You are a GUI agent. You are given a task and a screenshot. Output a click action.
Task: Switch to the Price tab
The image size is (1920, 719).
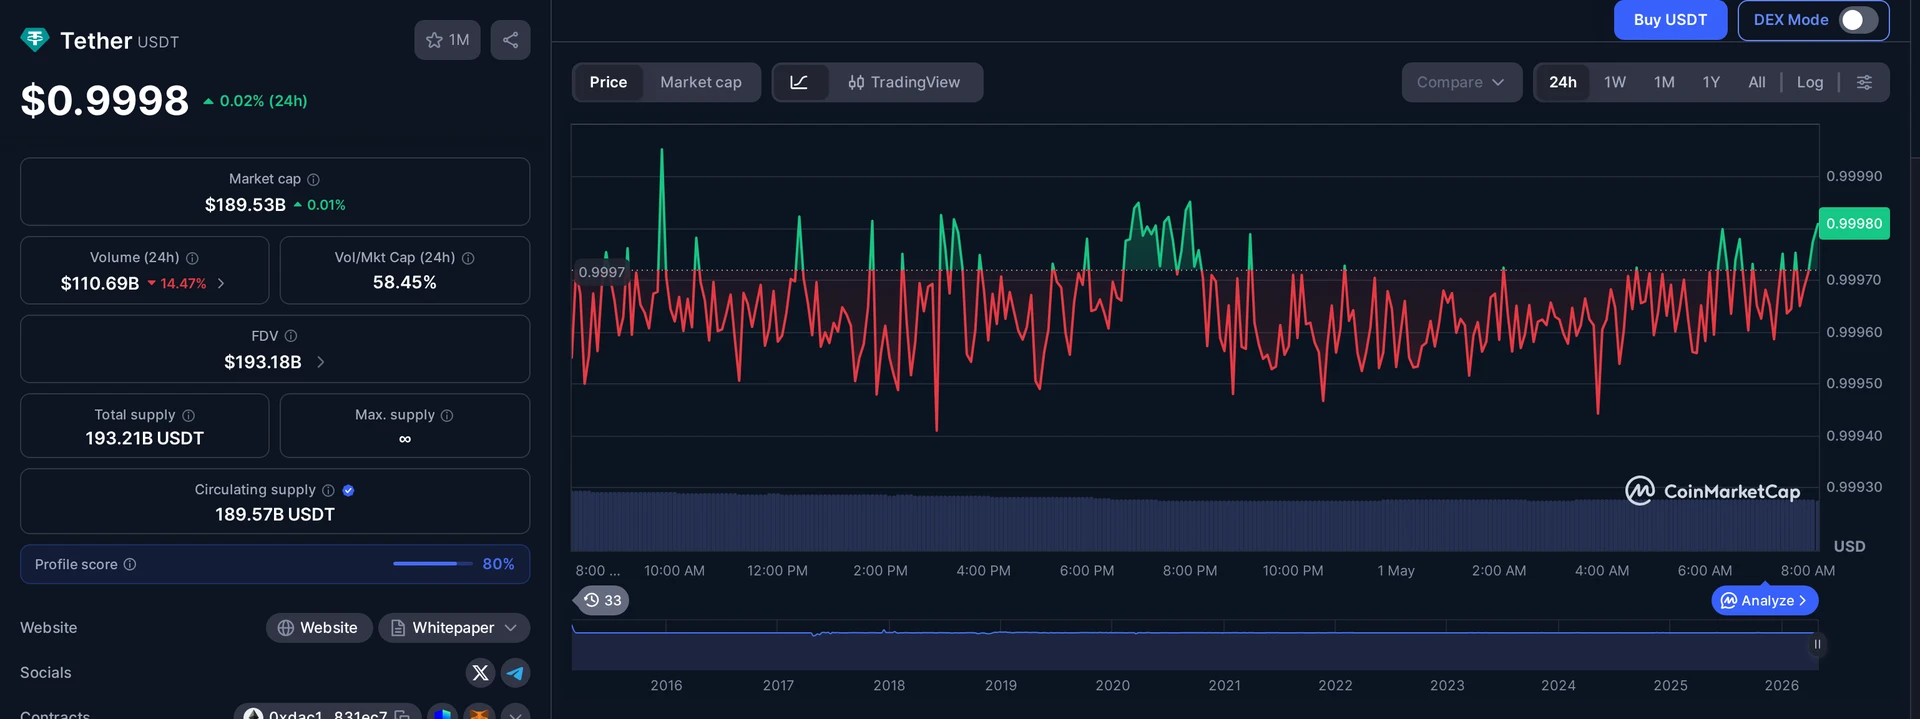pyautogui.click(x=608, y=82)
